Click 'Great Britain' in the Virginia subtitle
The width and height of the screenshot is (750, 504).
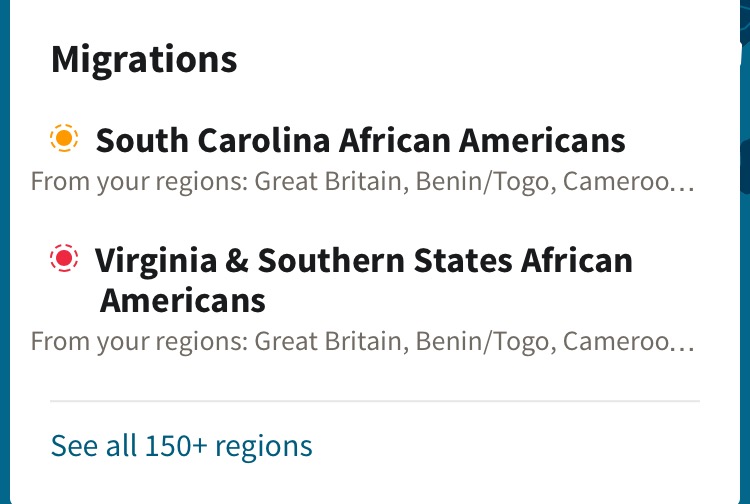331,341
